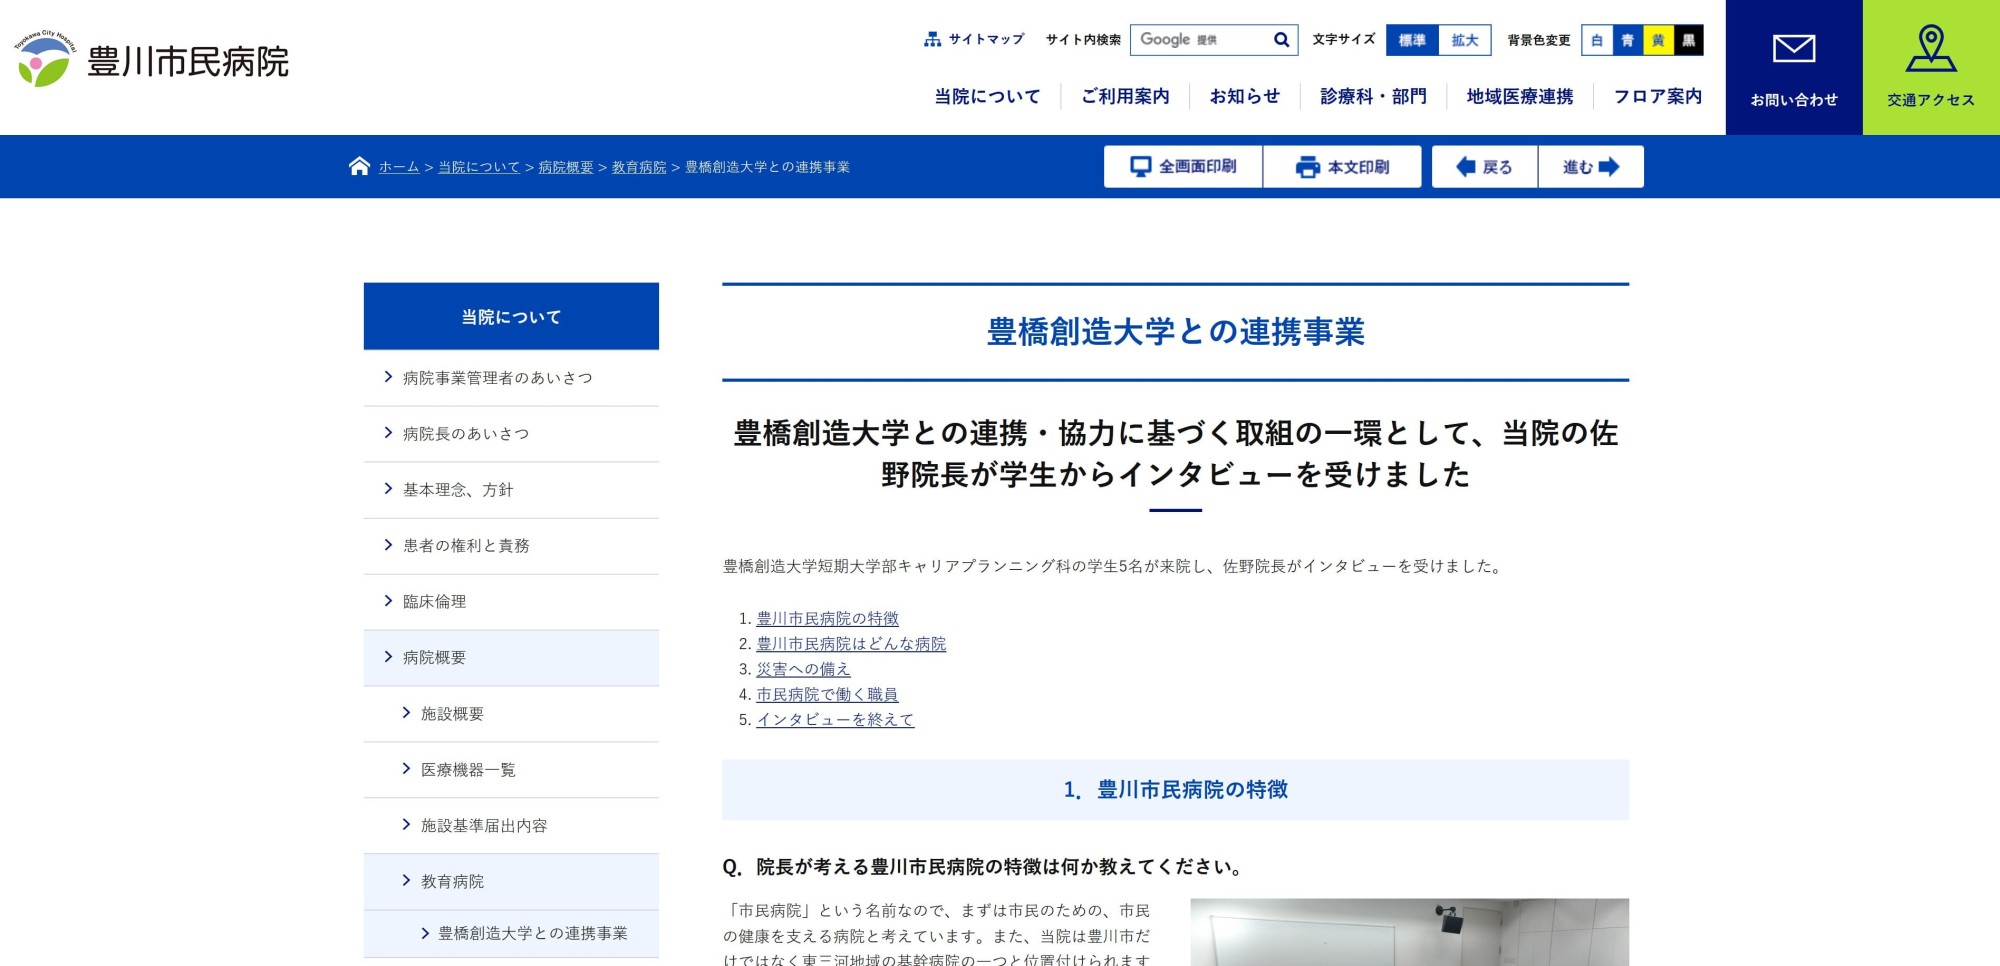The image size is (2000, 966).
Task: Open 患者の権利と責務 in sidebar
Action: pyautogui.click(x=511, y=546)
